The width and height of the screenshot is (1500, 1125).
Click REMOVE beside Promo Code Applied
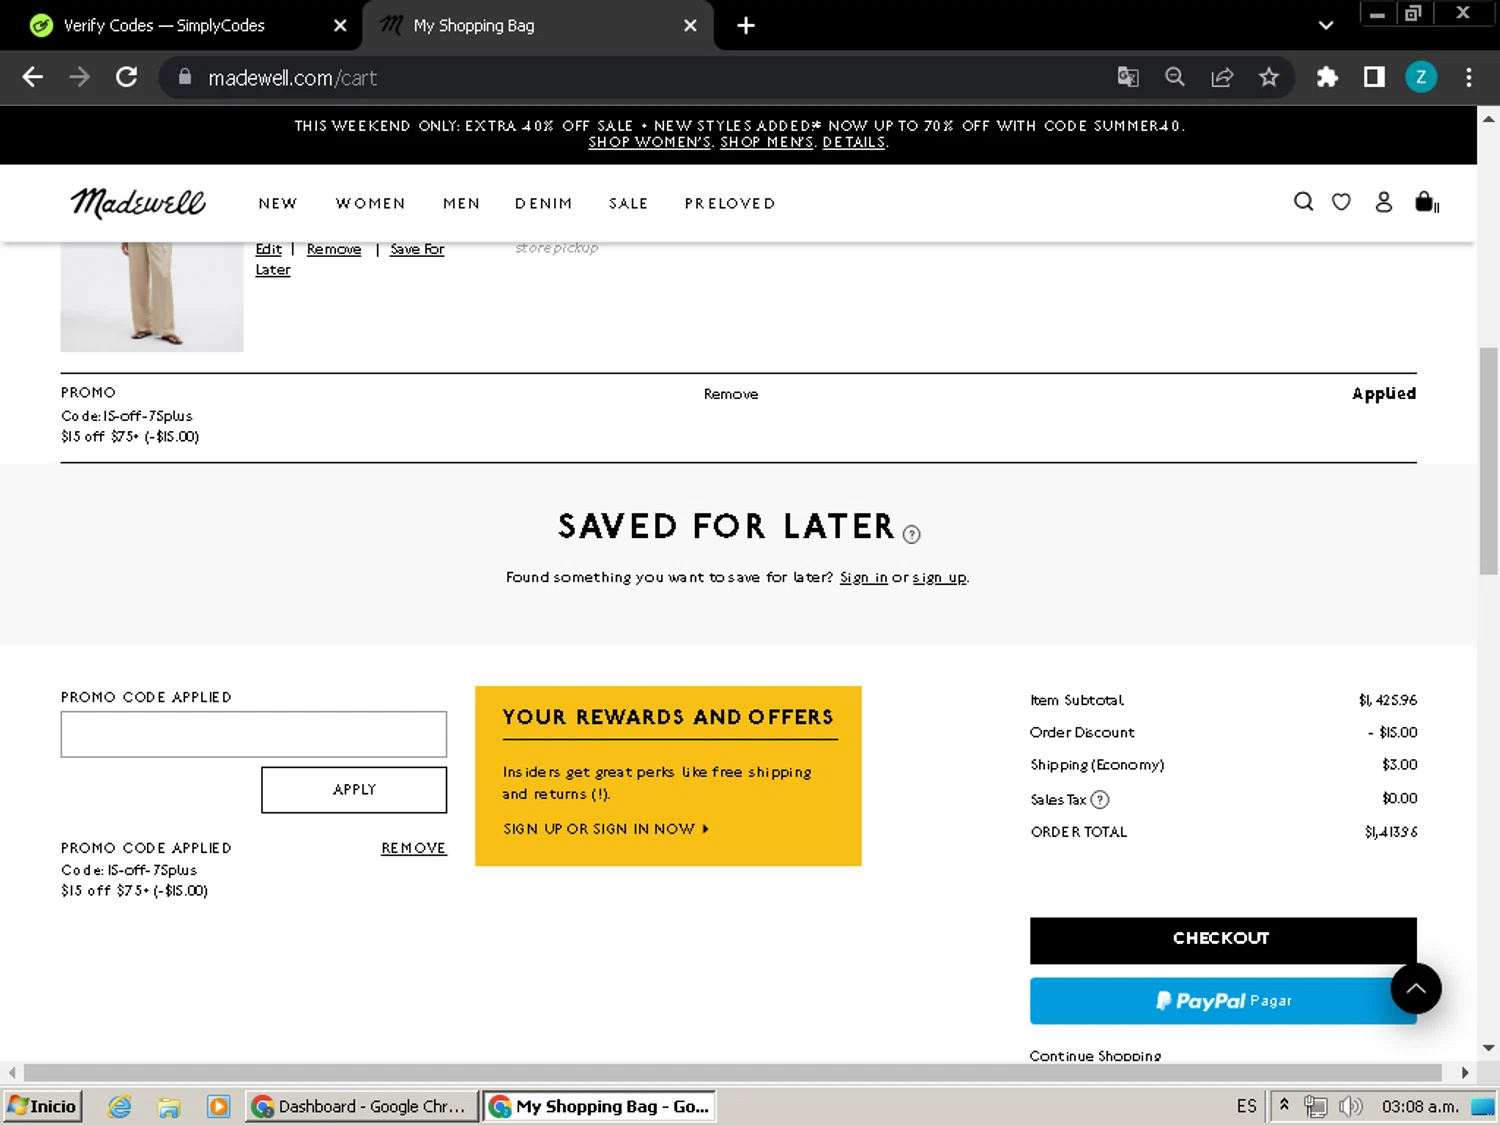point(414,848)
